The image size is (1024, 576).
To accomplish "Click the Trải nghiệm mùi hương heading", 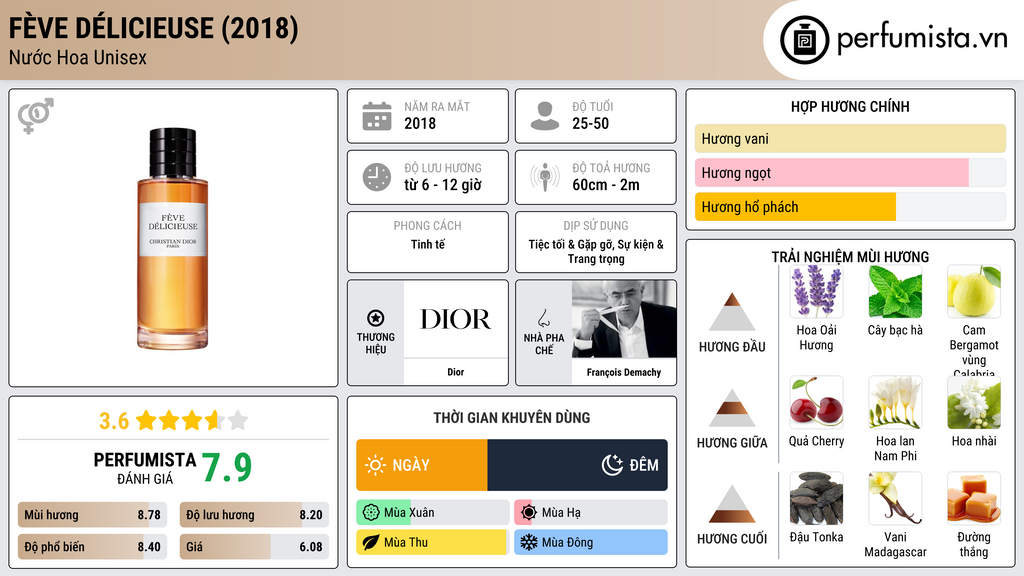I will click(850, 257).
